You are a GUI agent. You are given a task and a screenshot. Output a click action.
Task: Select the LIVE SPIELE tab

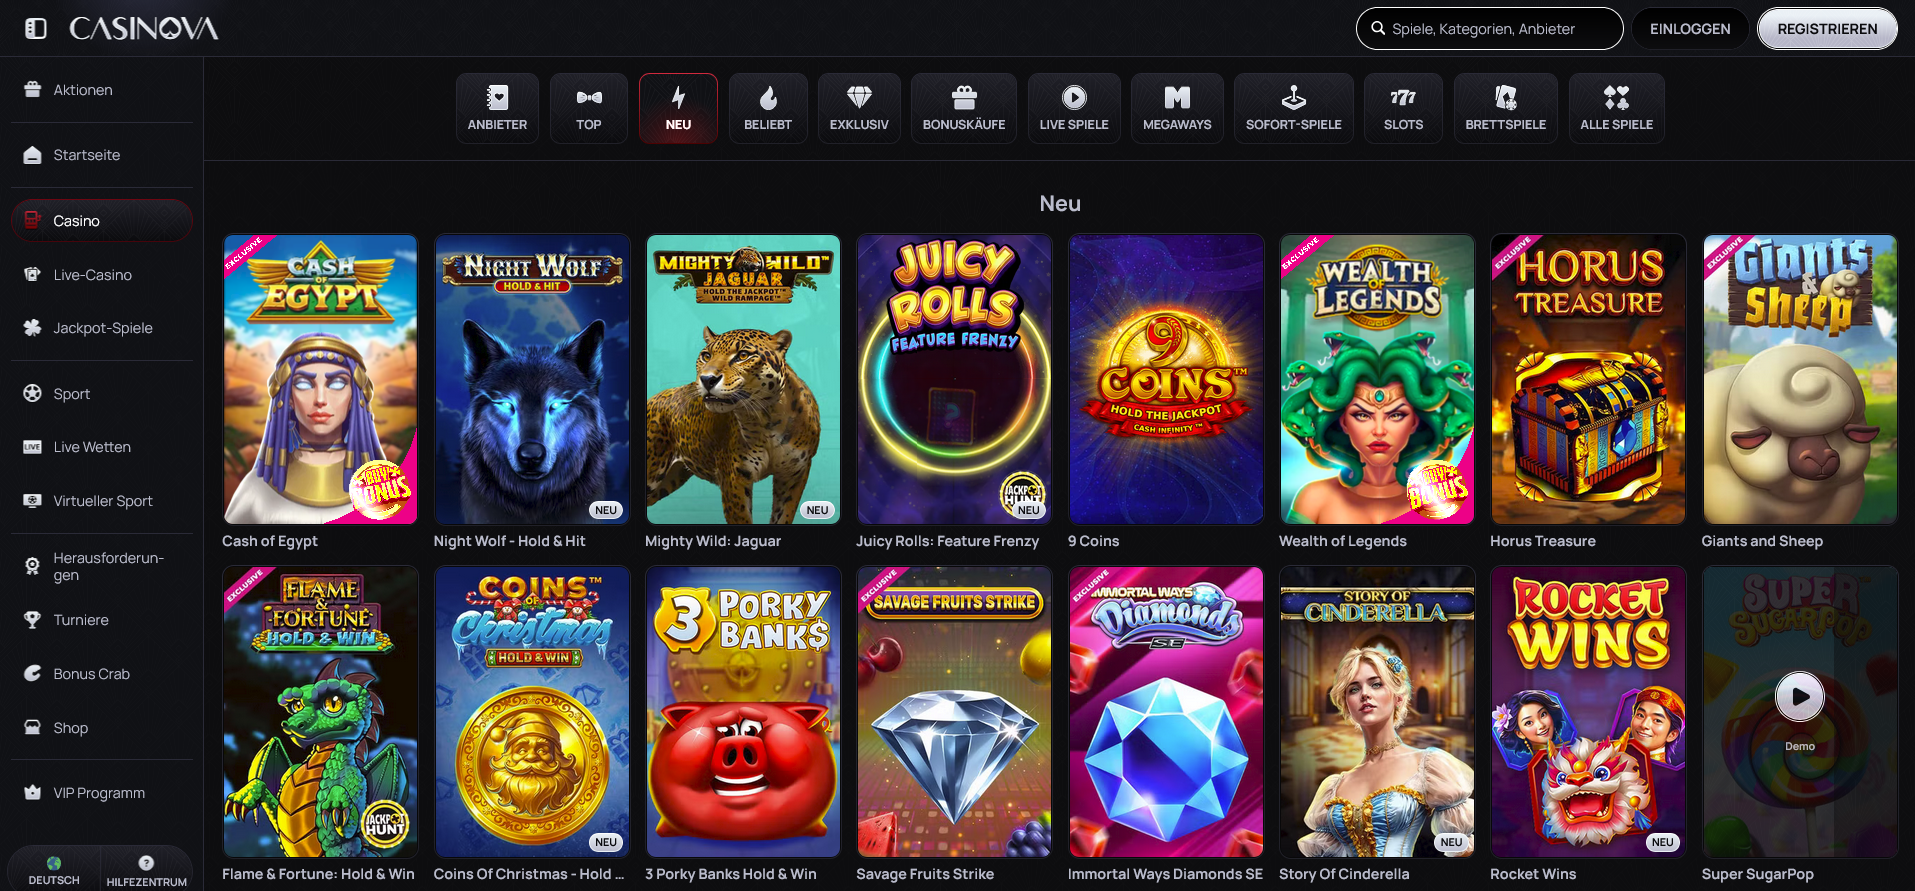click(x=1074, y=108)
